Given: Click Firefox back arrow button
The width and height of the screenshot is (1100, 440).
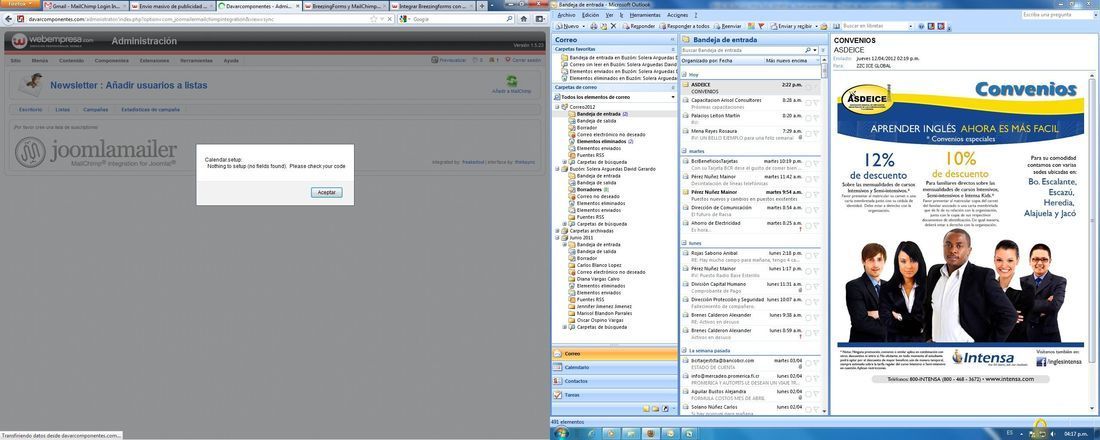Looking at the screenshot, I should (x=6, y=19).
